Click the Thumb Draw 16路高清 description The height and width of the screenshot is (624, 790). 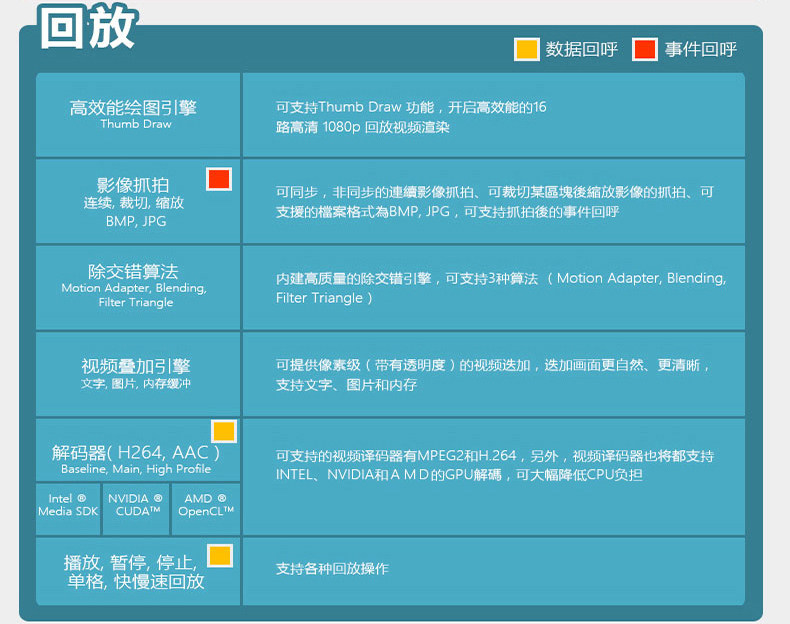[x=411, y=117]
